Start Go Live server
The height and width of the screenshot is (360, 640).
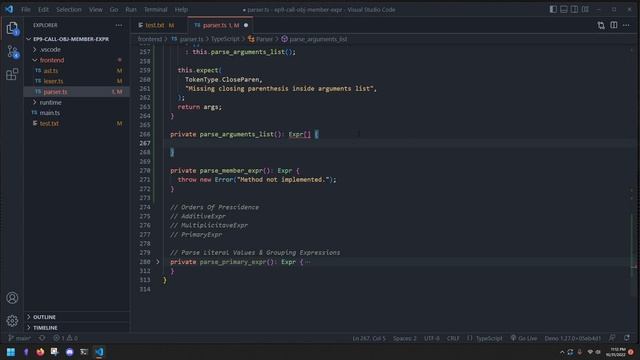tap(524, 338)
